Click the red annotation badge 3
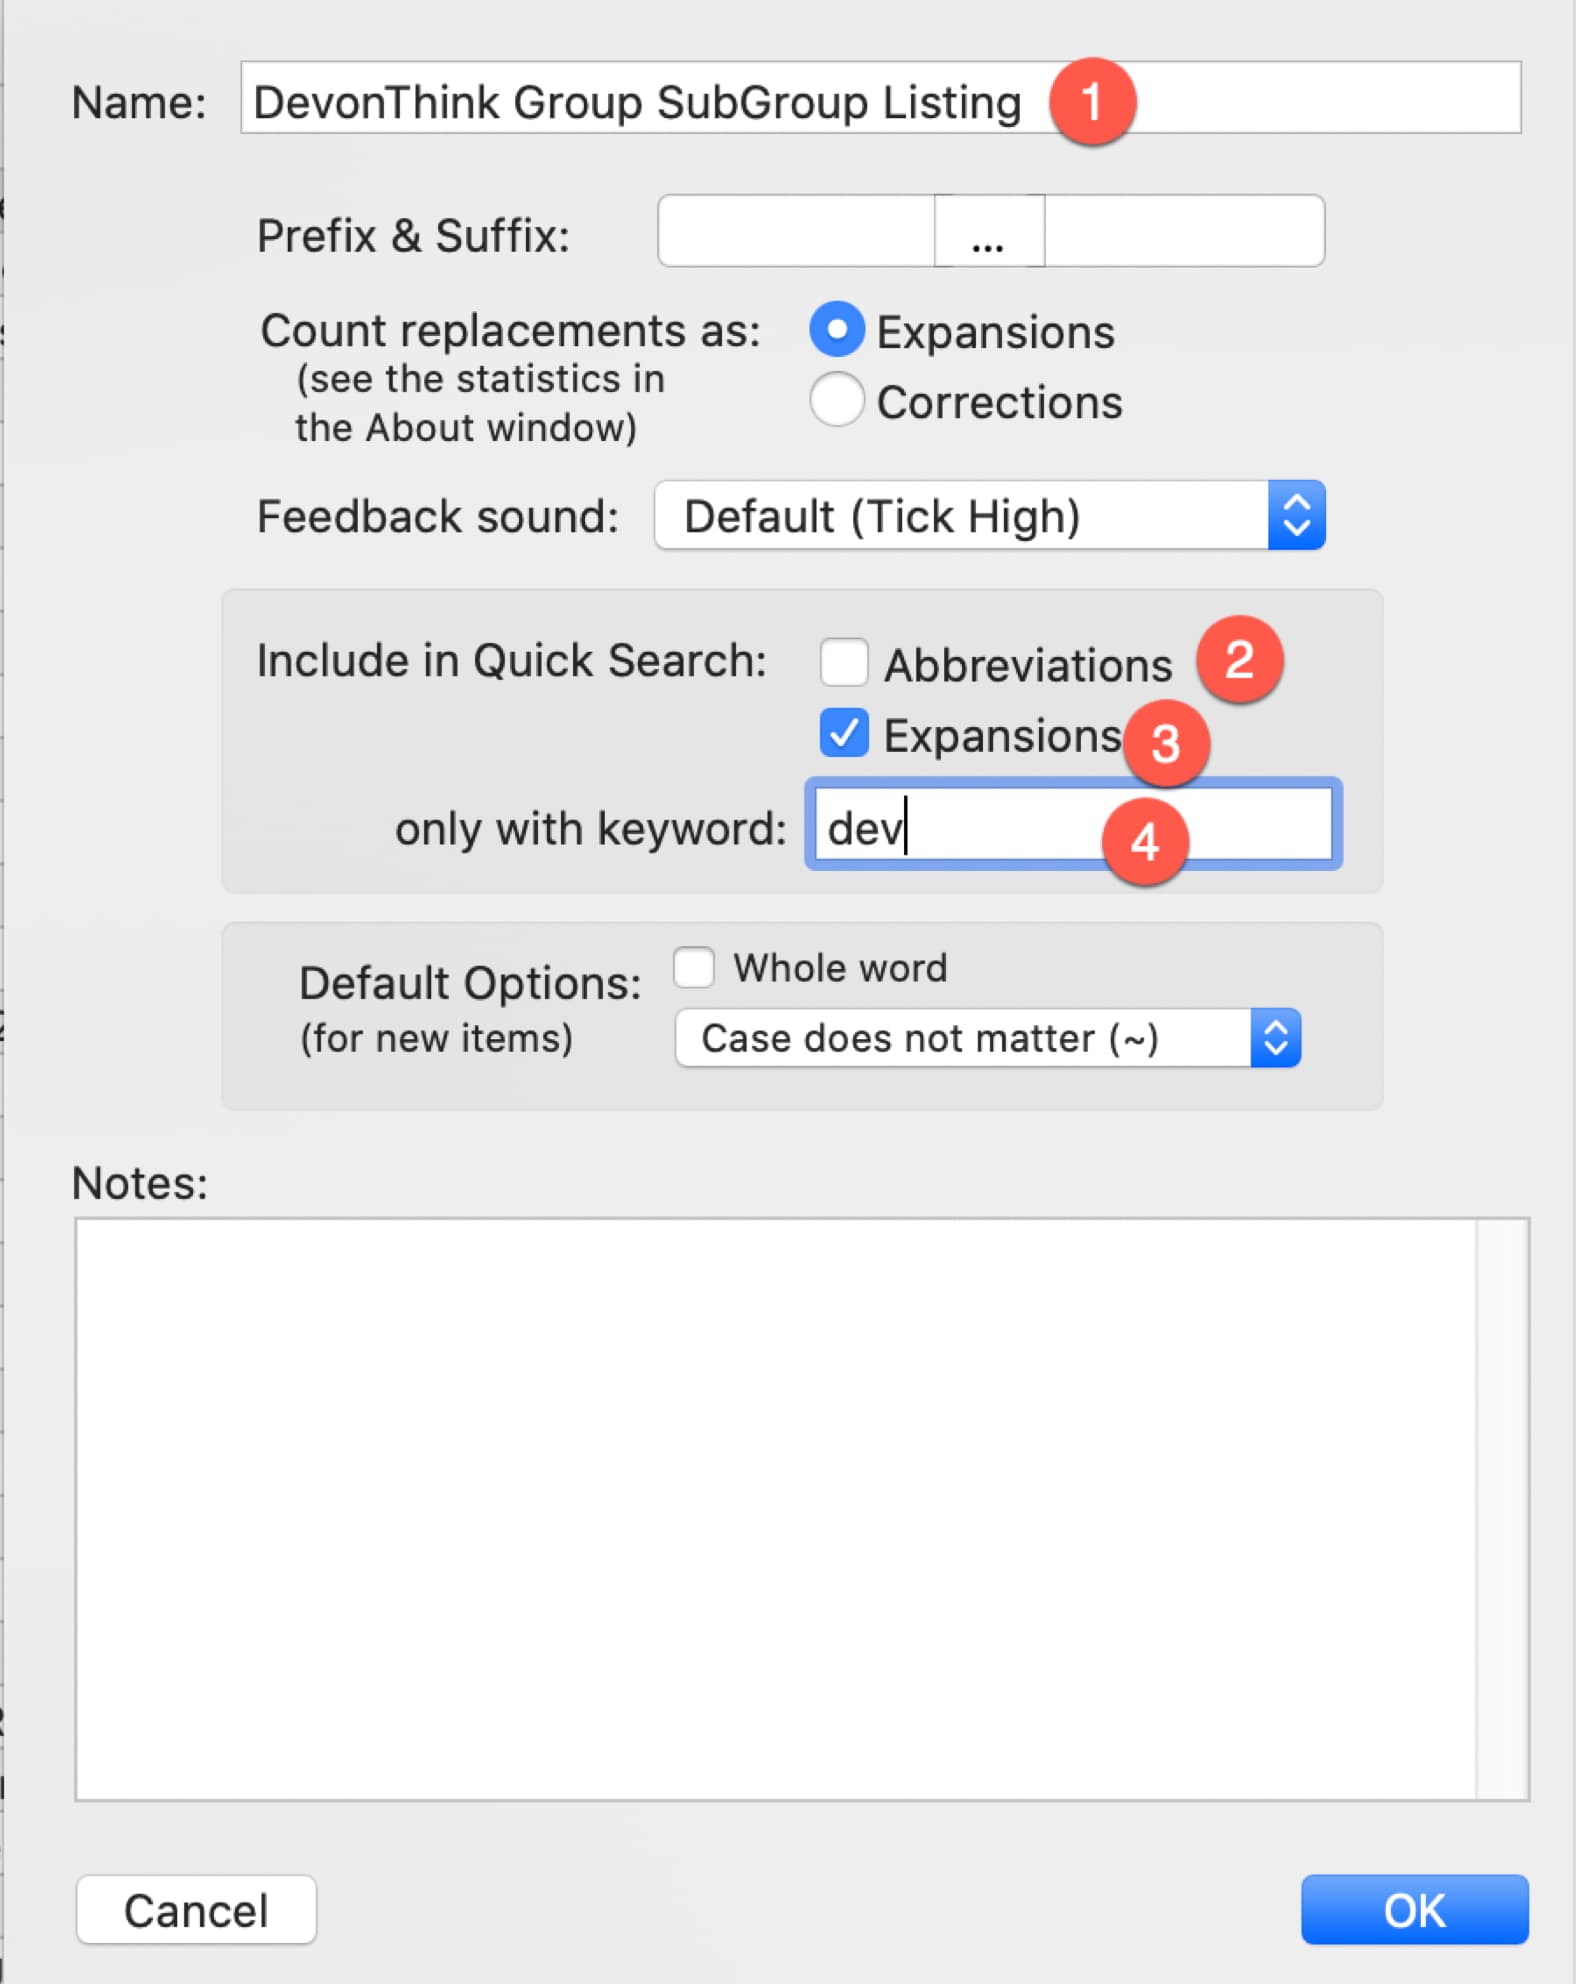1576x1984 pixels. click(x=1166, y=743)
